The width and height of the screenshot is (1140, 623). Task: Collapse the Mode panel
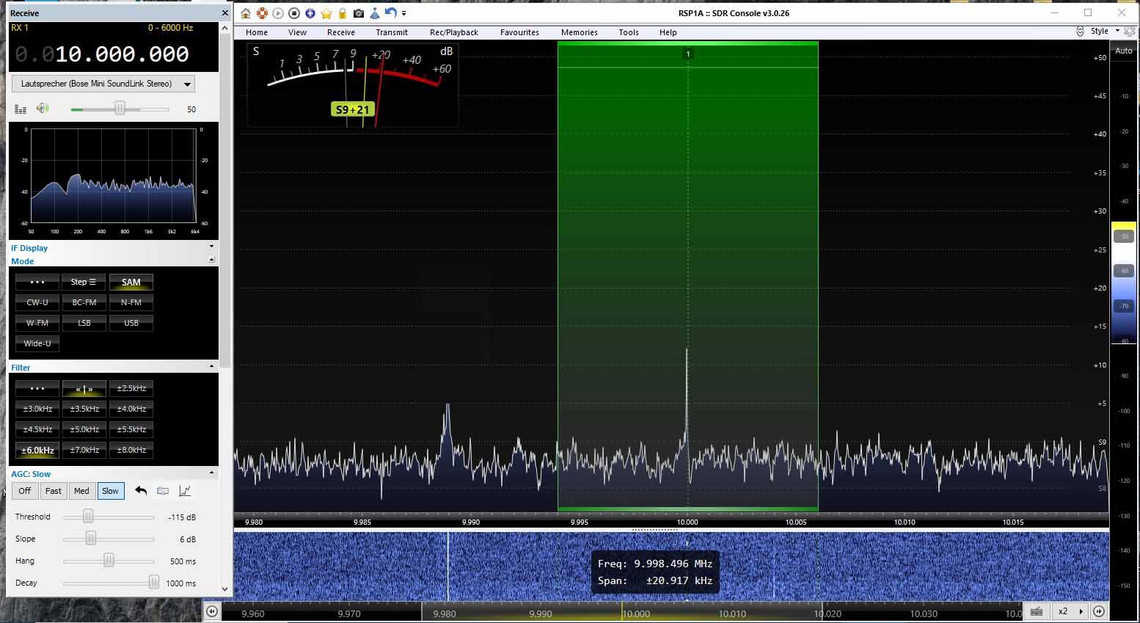pyautogui.click(x=212, y=260)
